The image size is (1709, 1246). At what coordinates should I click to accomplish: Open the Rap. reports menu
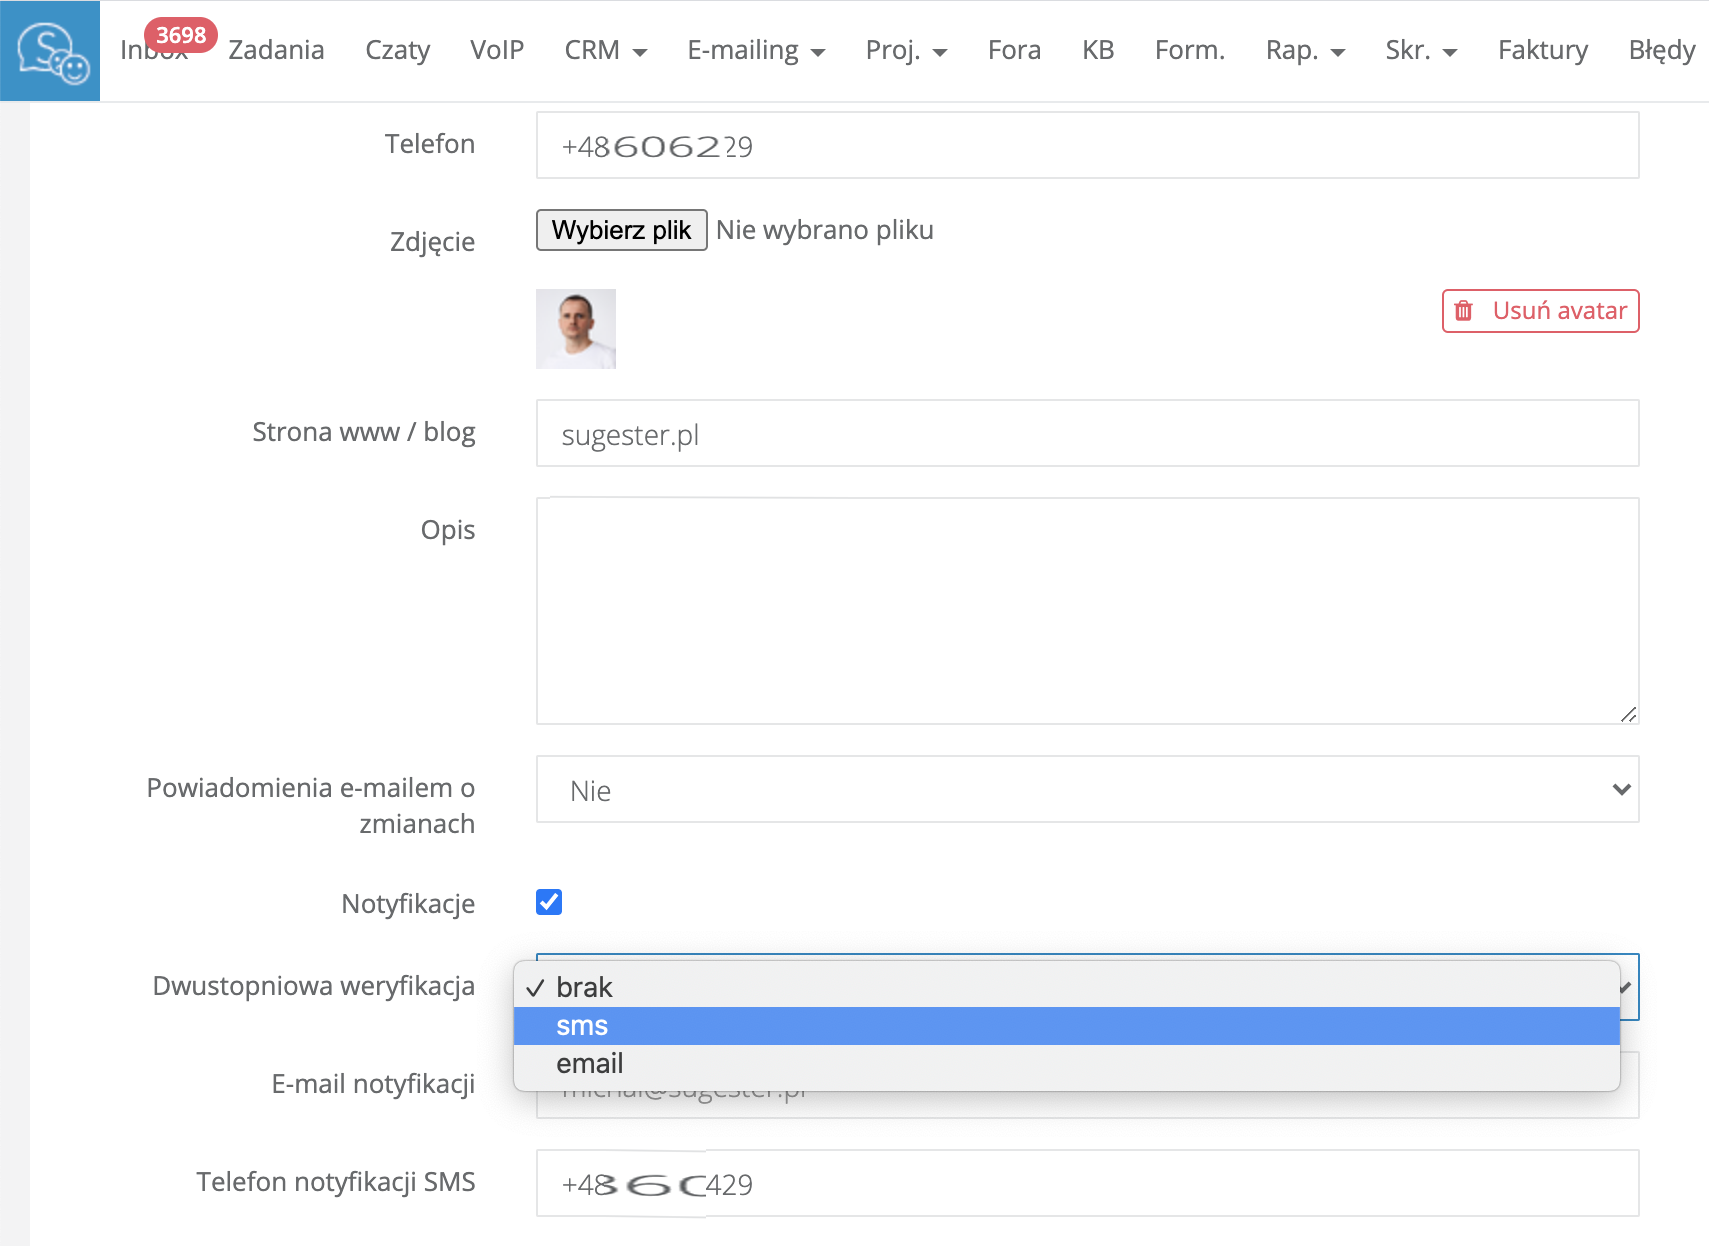tap(1304, 50)
